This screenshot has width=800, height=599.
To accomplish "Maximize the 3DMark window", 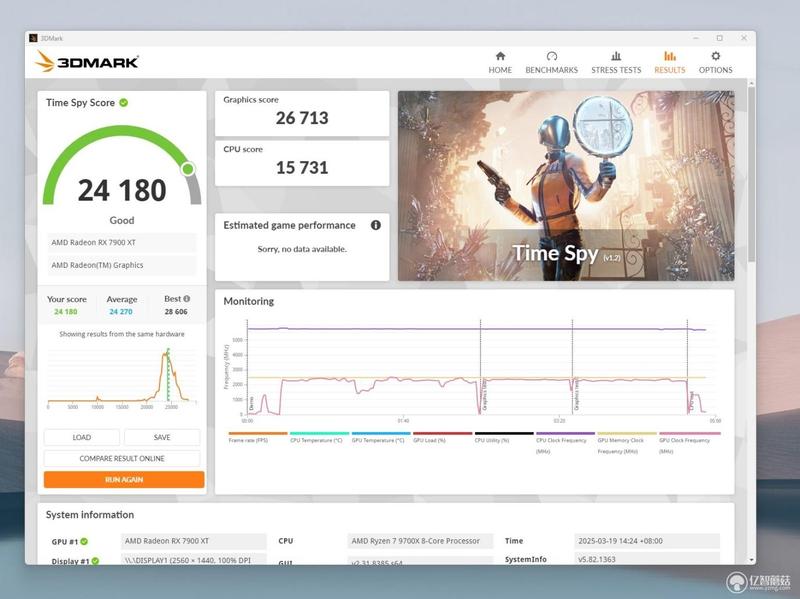I will pyautogui.click(x=719, y=38).
